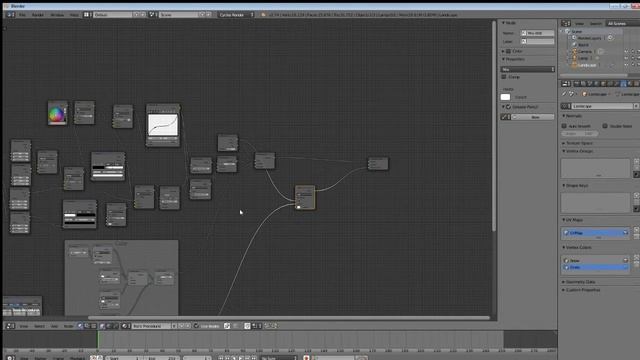The image size is (640, 360).
Task: Open node editor type selector icon
Action: (x=11, y=326)
